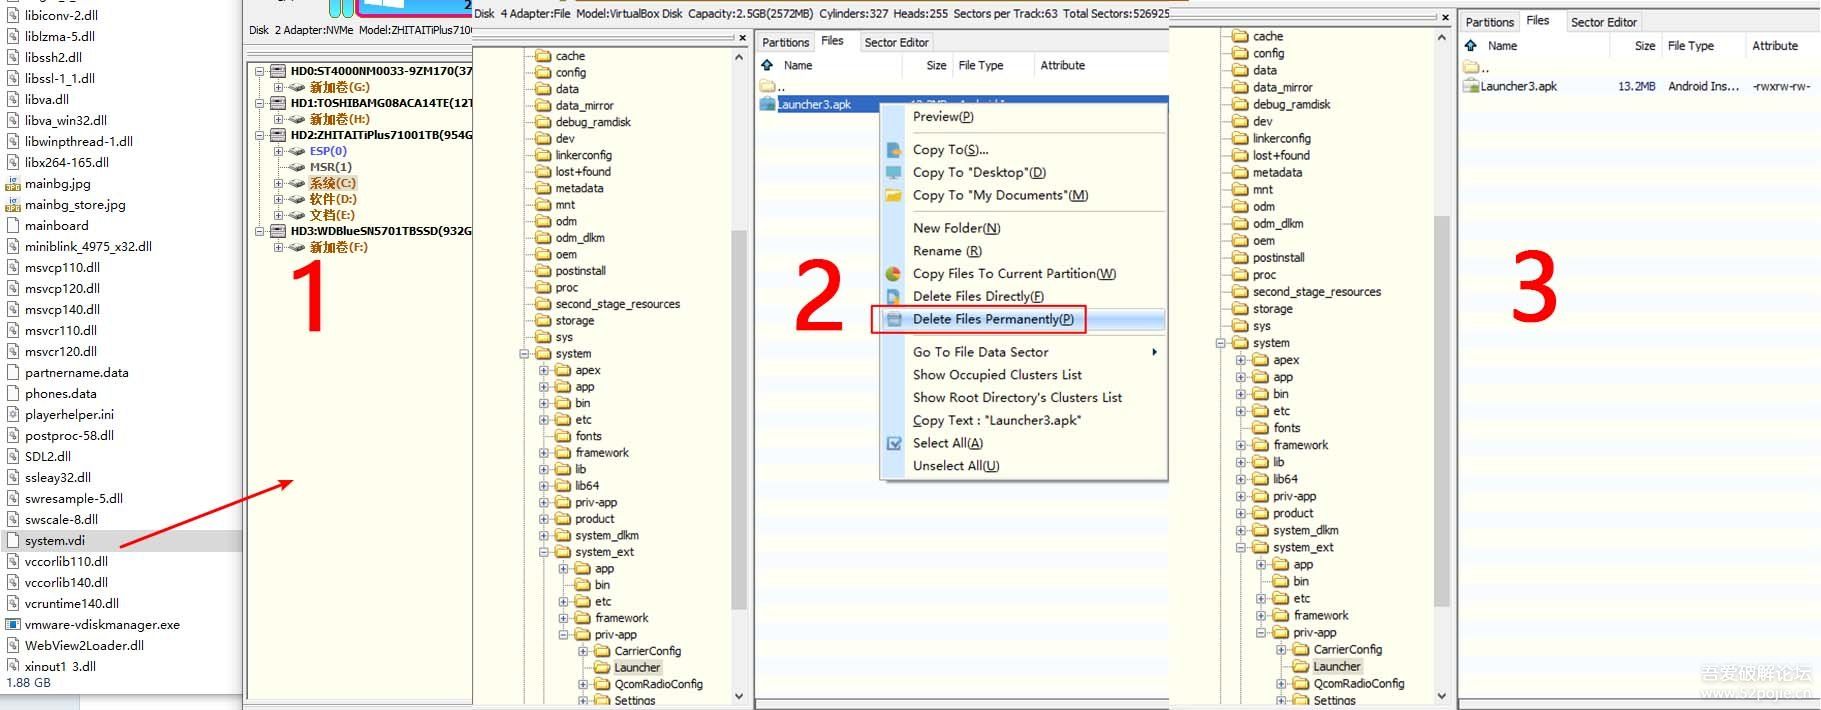Image resolution: width=1821 pixels, height=710 pixels.
Task: Click the Delete Files Directly icon
Action: tap(894, 297)
